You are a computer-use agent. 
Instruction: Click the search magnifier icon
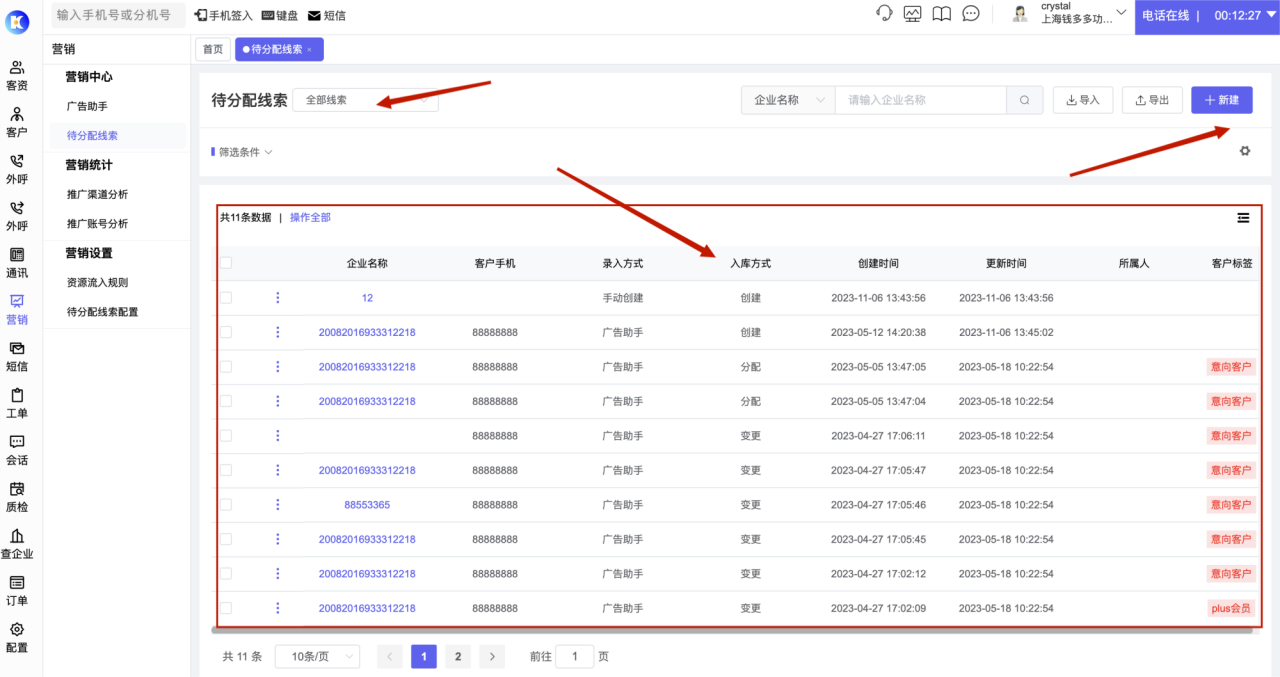point(1024,100)
